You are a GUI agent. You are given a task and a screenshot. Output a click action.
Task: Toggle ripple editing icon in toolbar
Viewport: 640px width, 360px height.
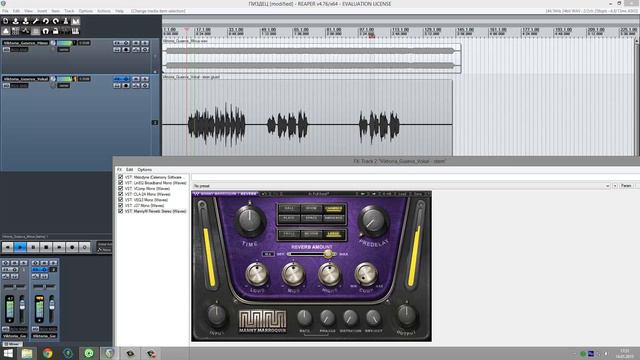pos(16,31)
